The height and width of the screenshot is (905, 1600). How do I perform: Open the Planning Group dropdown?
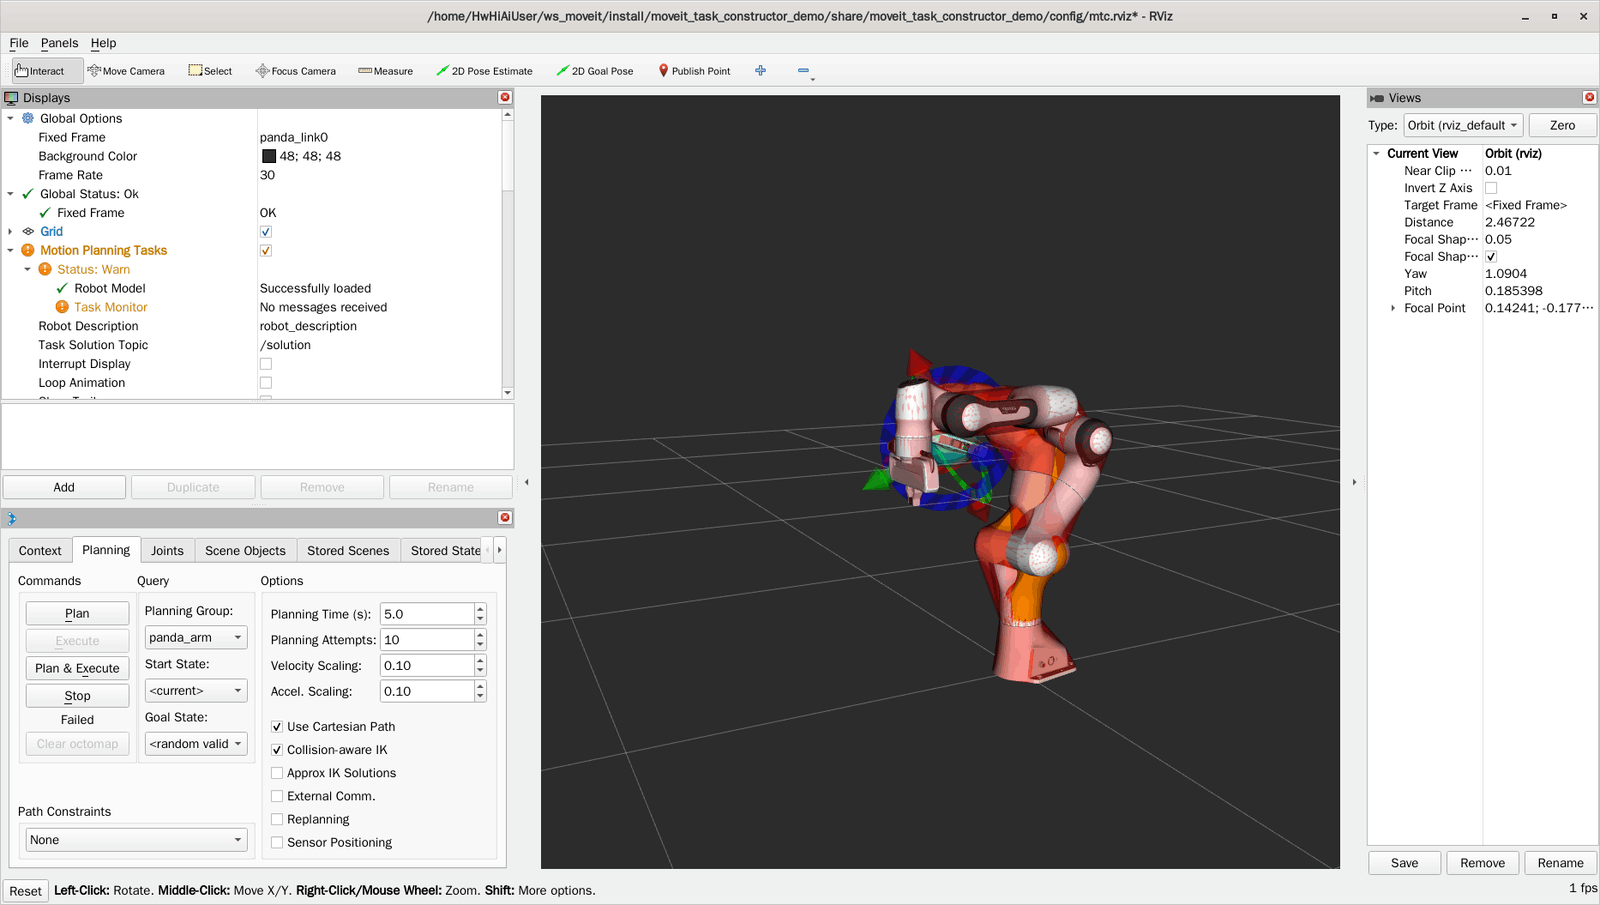pos(196,637)
